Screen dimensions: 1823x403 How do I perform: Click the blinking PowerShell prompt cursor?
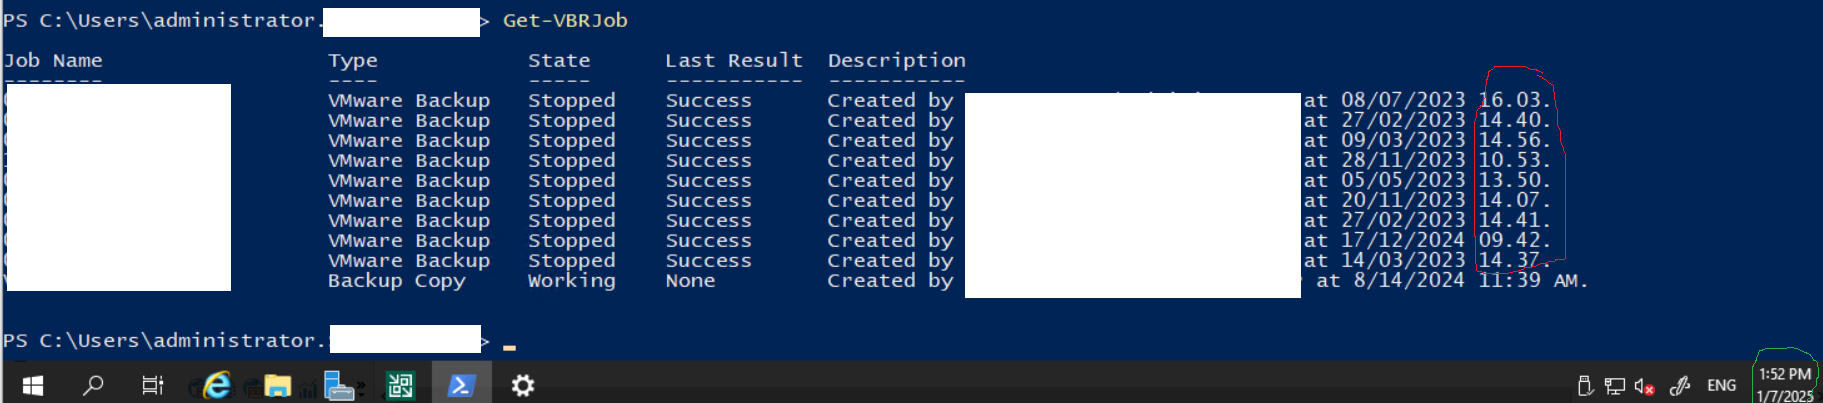pos(509,347)
